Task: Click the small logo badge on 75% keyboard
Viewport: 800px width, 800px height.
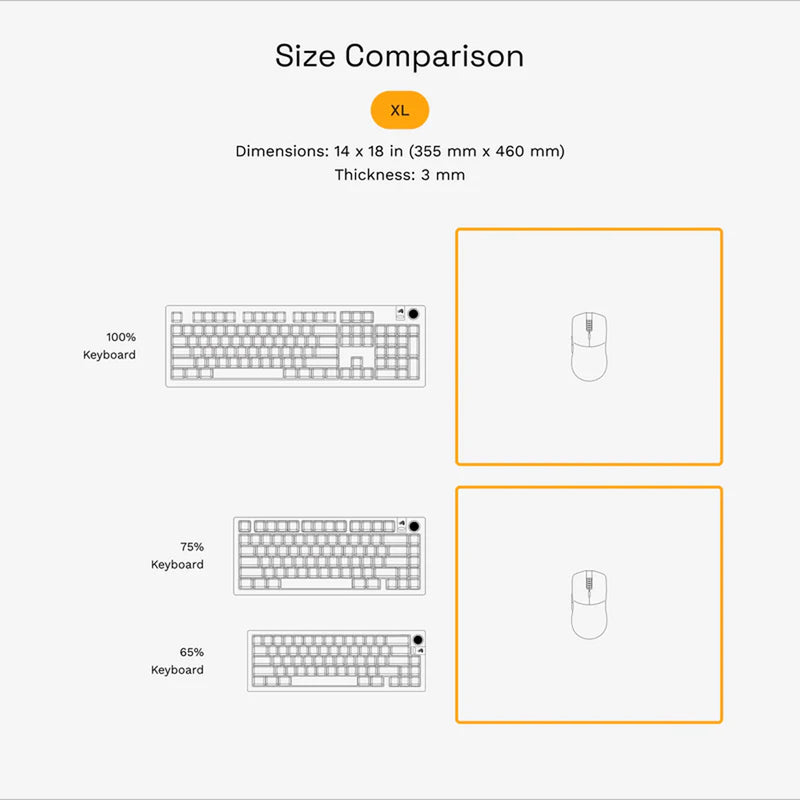Action: tap(402, 525)
